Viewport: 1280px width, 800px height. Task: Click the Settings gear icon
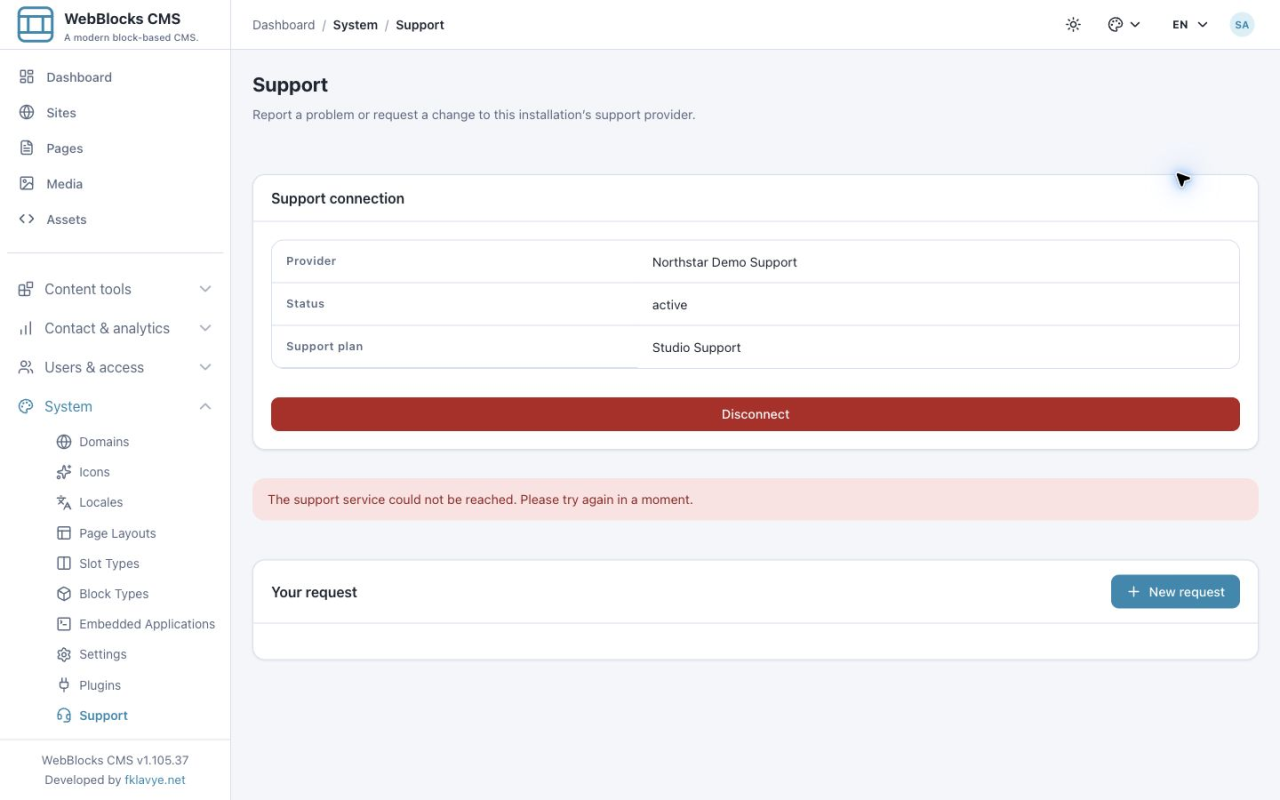[64, 654]
